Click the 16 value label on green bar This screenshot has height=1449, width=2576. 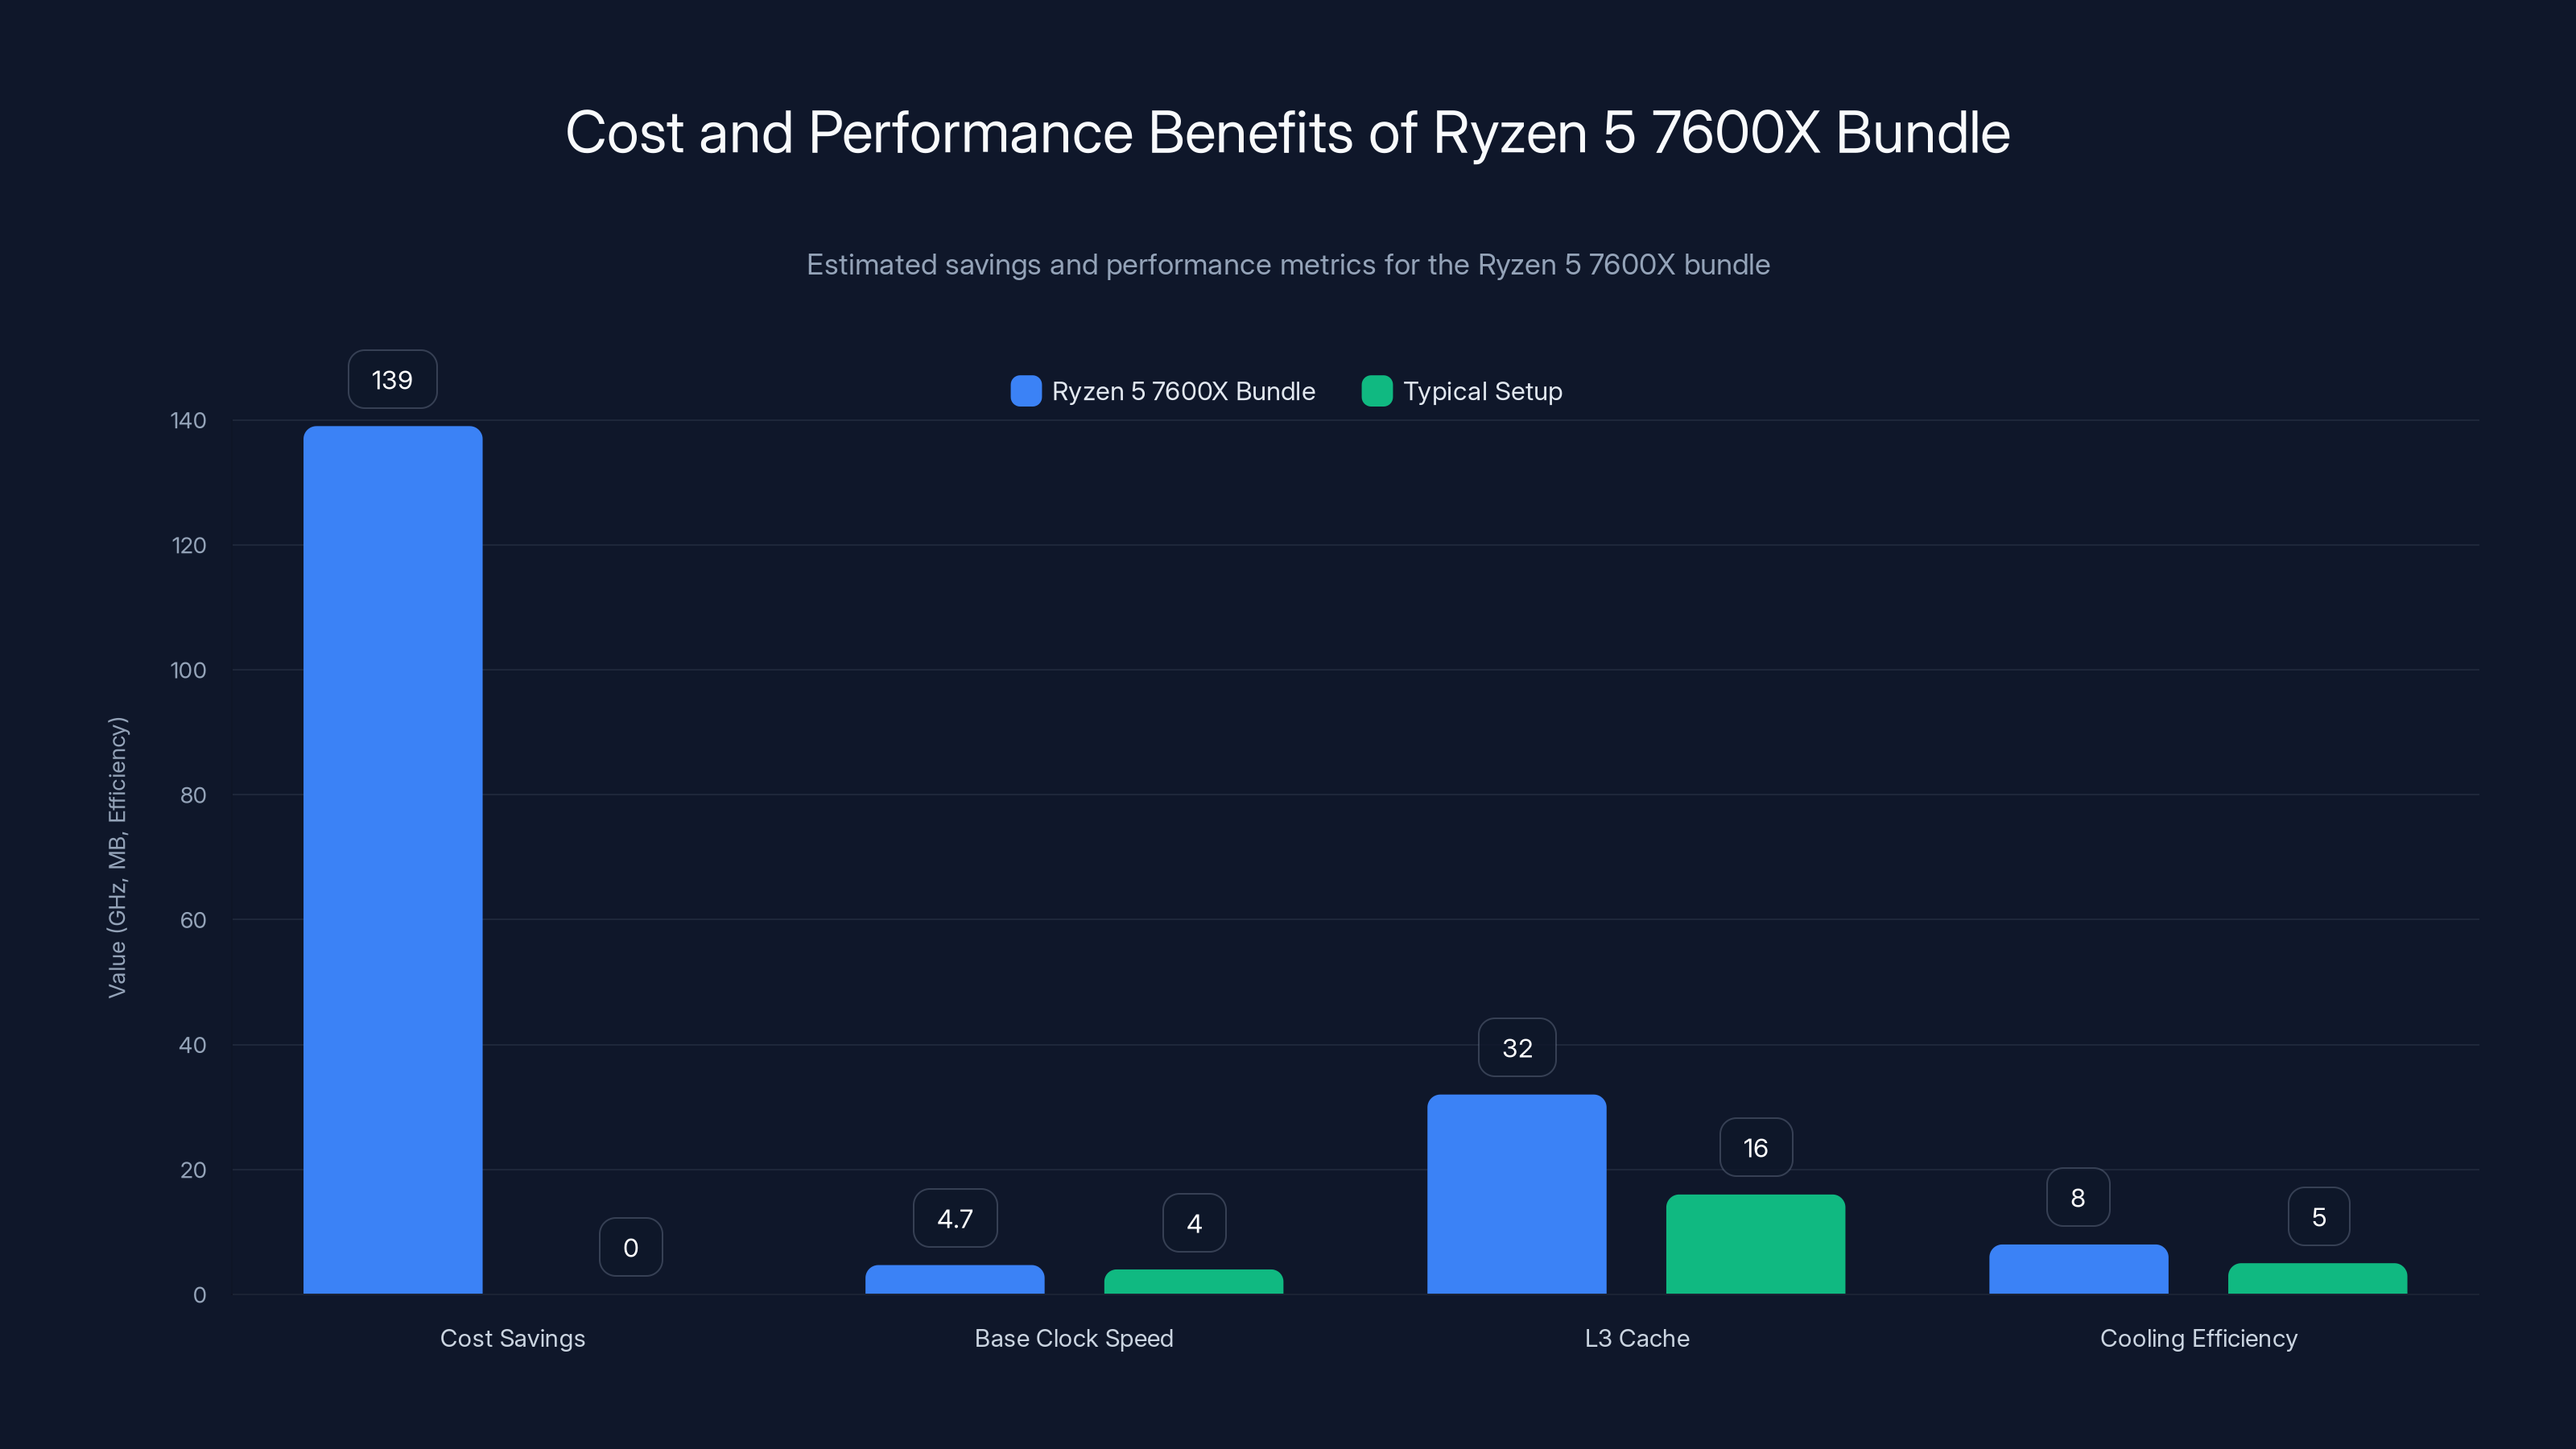point(1755,1147)
